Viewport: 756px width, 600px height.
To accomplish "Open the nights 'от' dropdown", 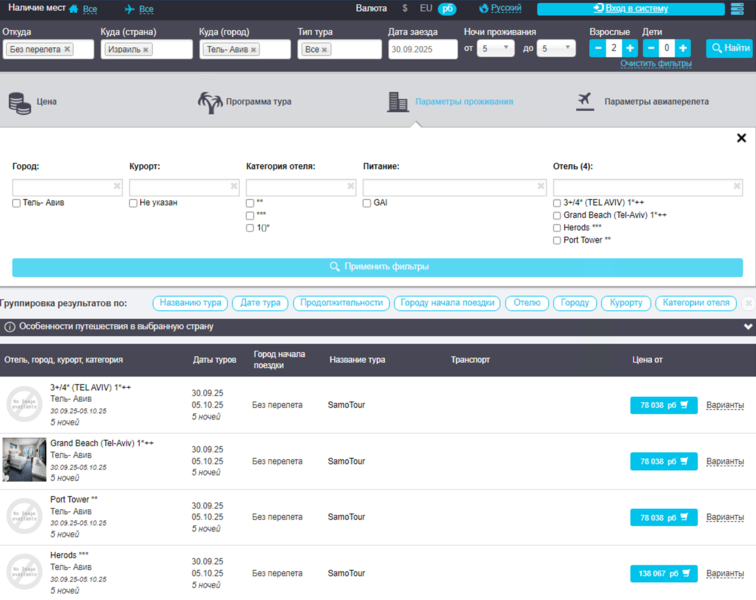I will tap(495, 48).
